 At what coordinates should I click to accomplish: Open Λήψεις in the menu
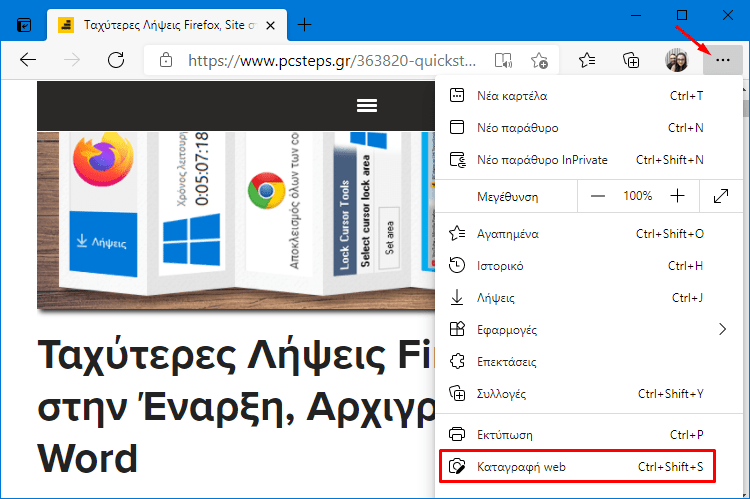(x=588, y=298)
